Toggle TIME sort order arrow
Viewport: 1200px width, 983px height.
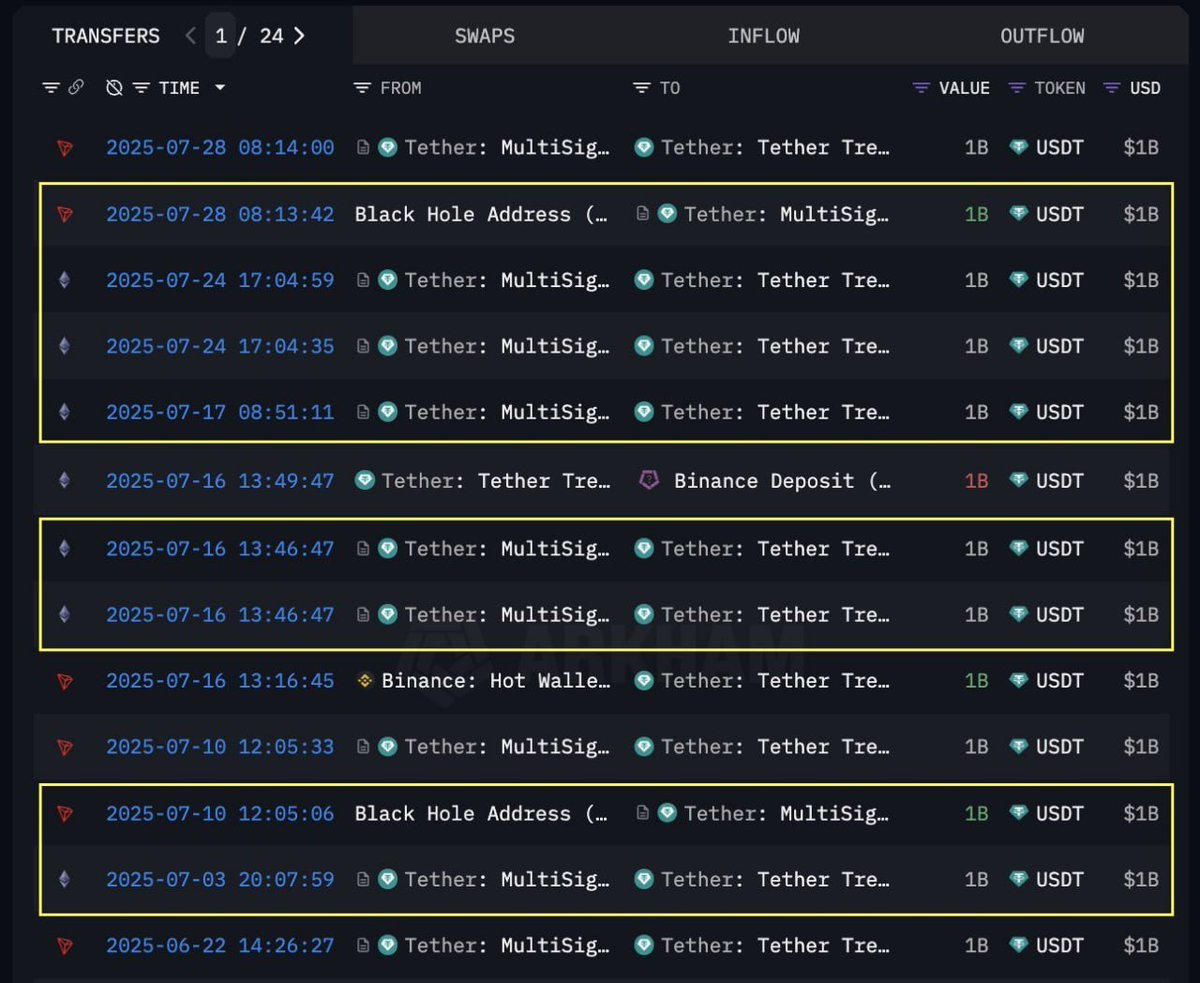point(220,88)
